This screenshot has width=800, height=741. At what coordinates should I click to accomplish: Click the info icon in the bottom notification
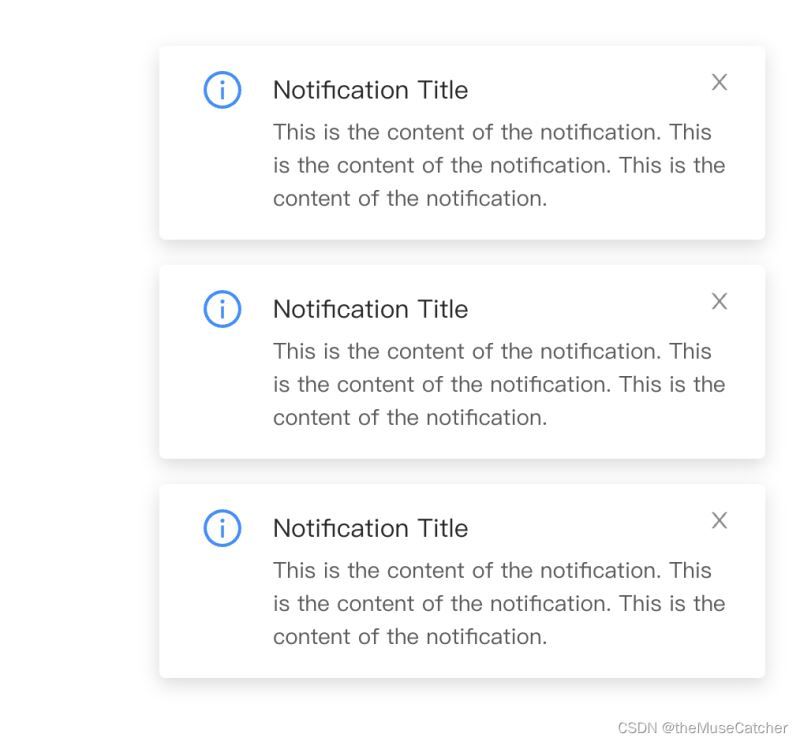(x=222, y=528)
